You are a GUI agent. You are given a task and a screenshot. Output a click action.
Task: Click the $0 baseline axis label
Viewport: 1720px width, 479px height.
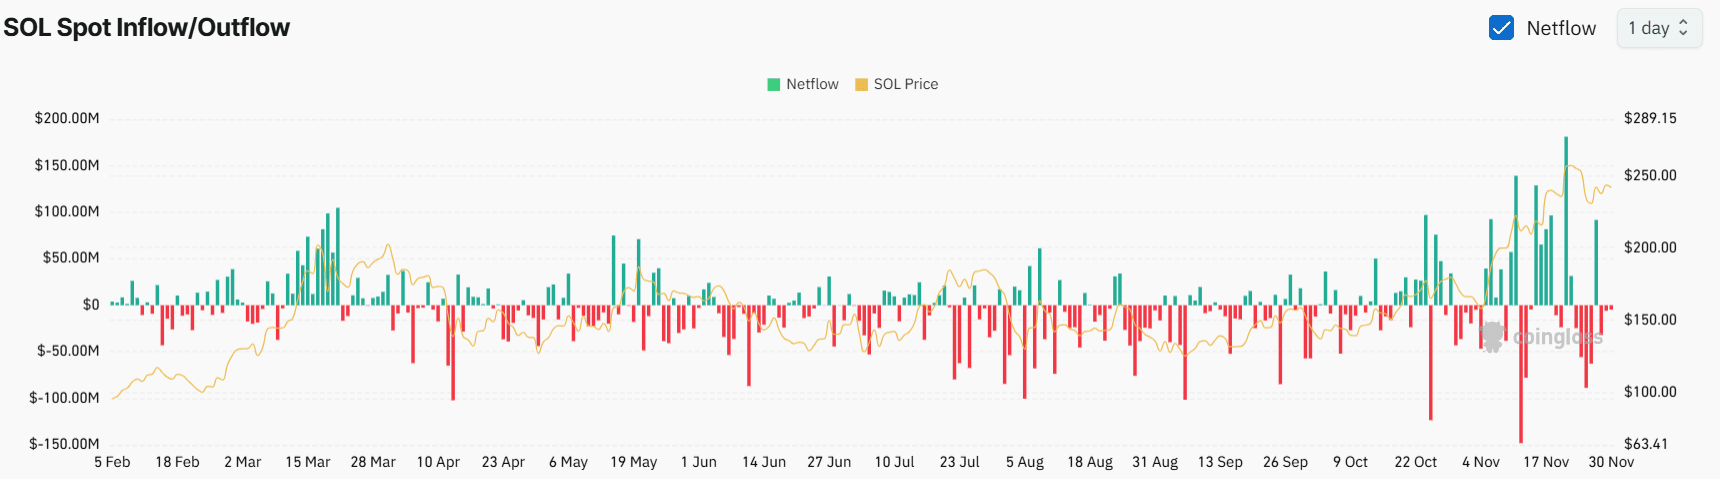pos(91,305)
